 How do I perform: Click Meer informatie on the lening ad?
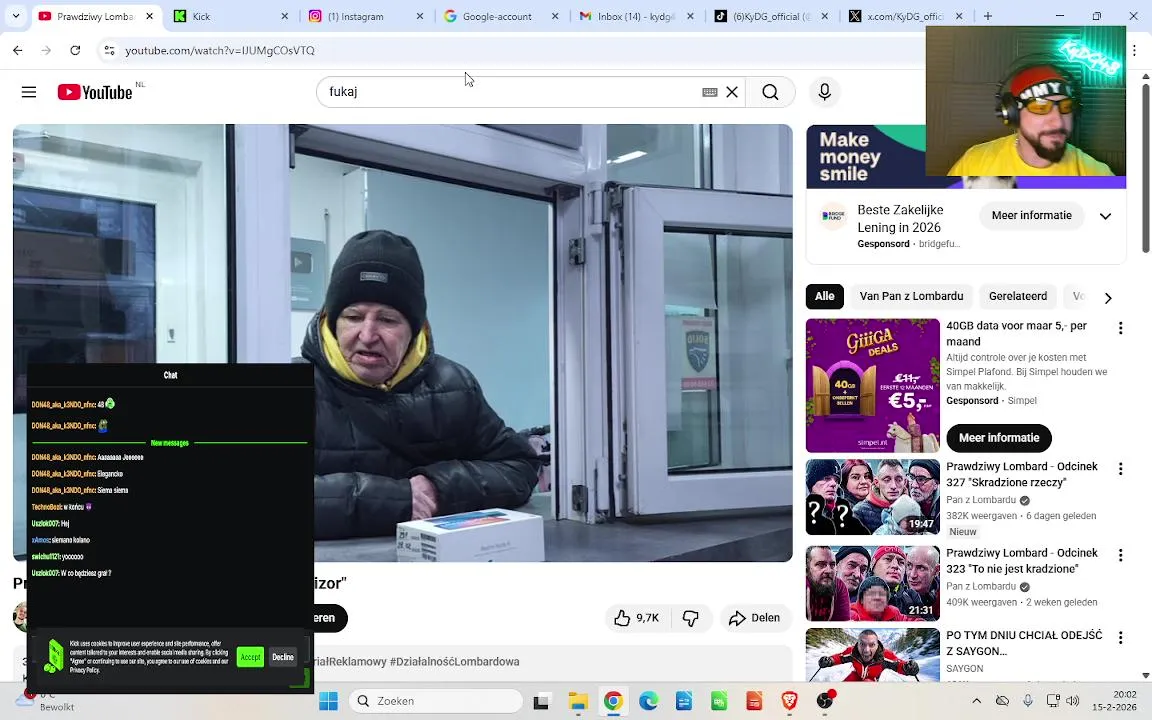tap(1032, 215)
